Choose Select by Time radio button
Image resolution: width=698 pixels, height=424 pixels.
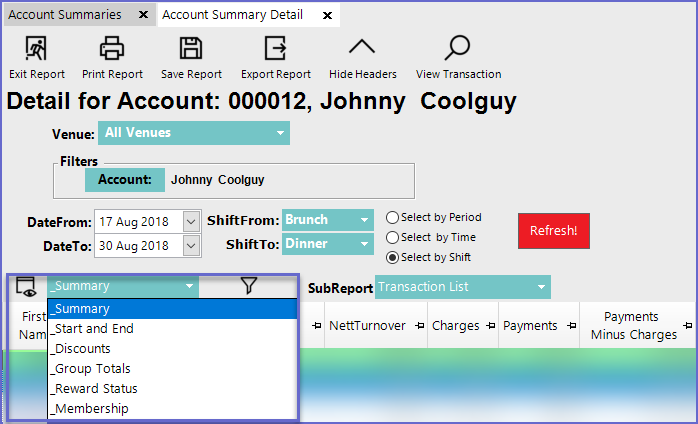coord(393,237)
